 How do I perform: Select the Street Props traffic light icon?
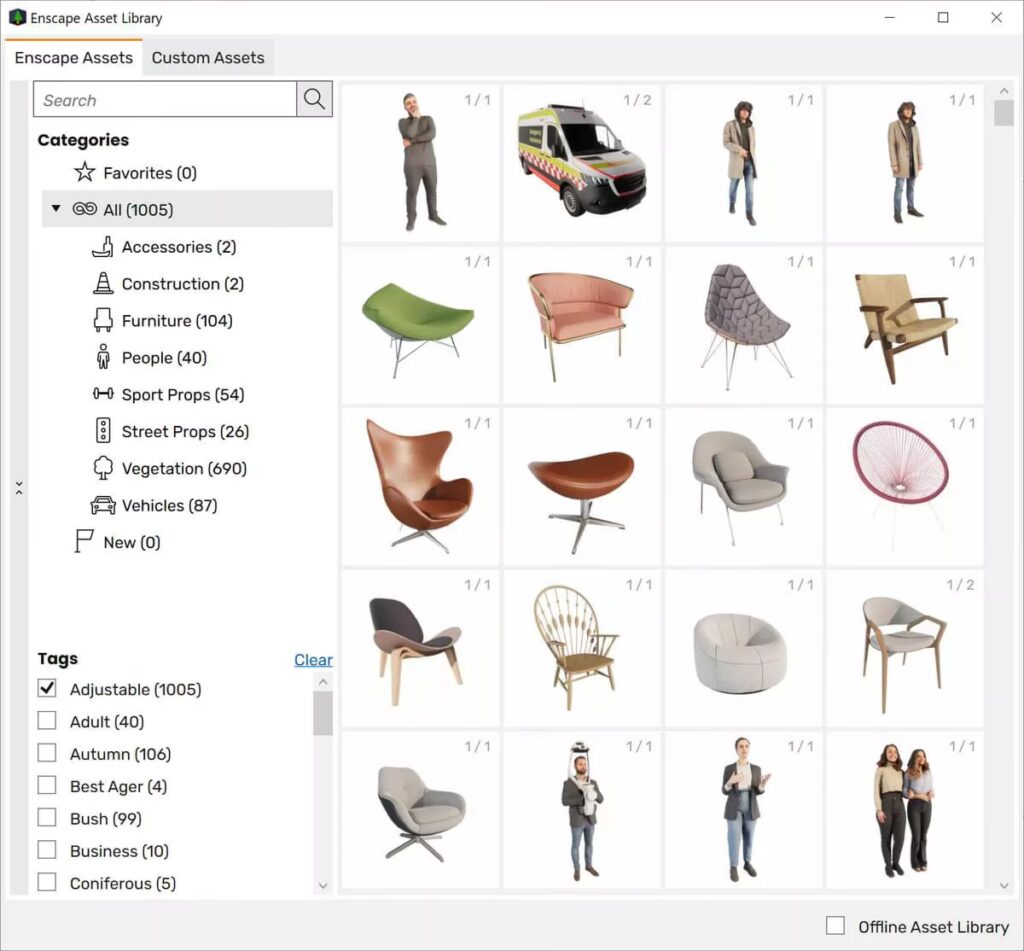click(x=103, y=432)
